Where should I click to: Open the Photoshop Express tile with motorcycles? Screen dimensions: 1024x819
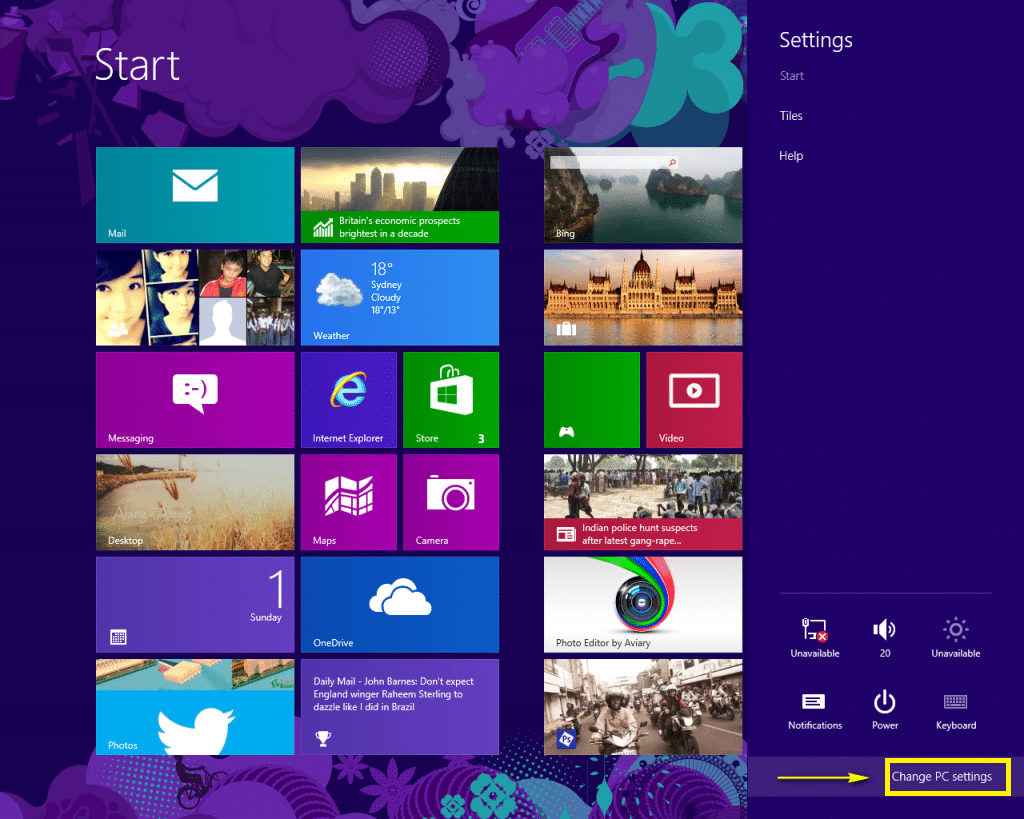coord(643,707)
